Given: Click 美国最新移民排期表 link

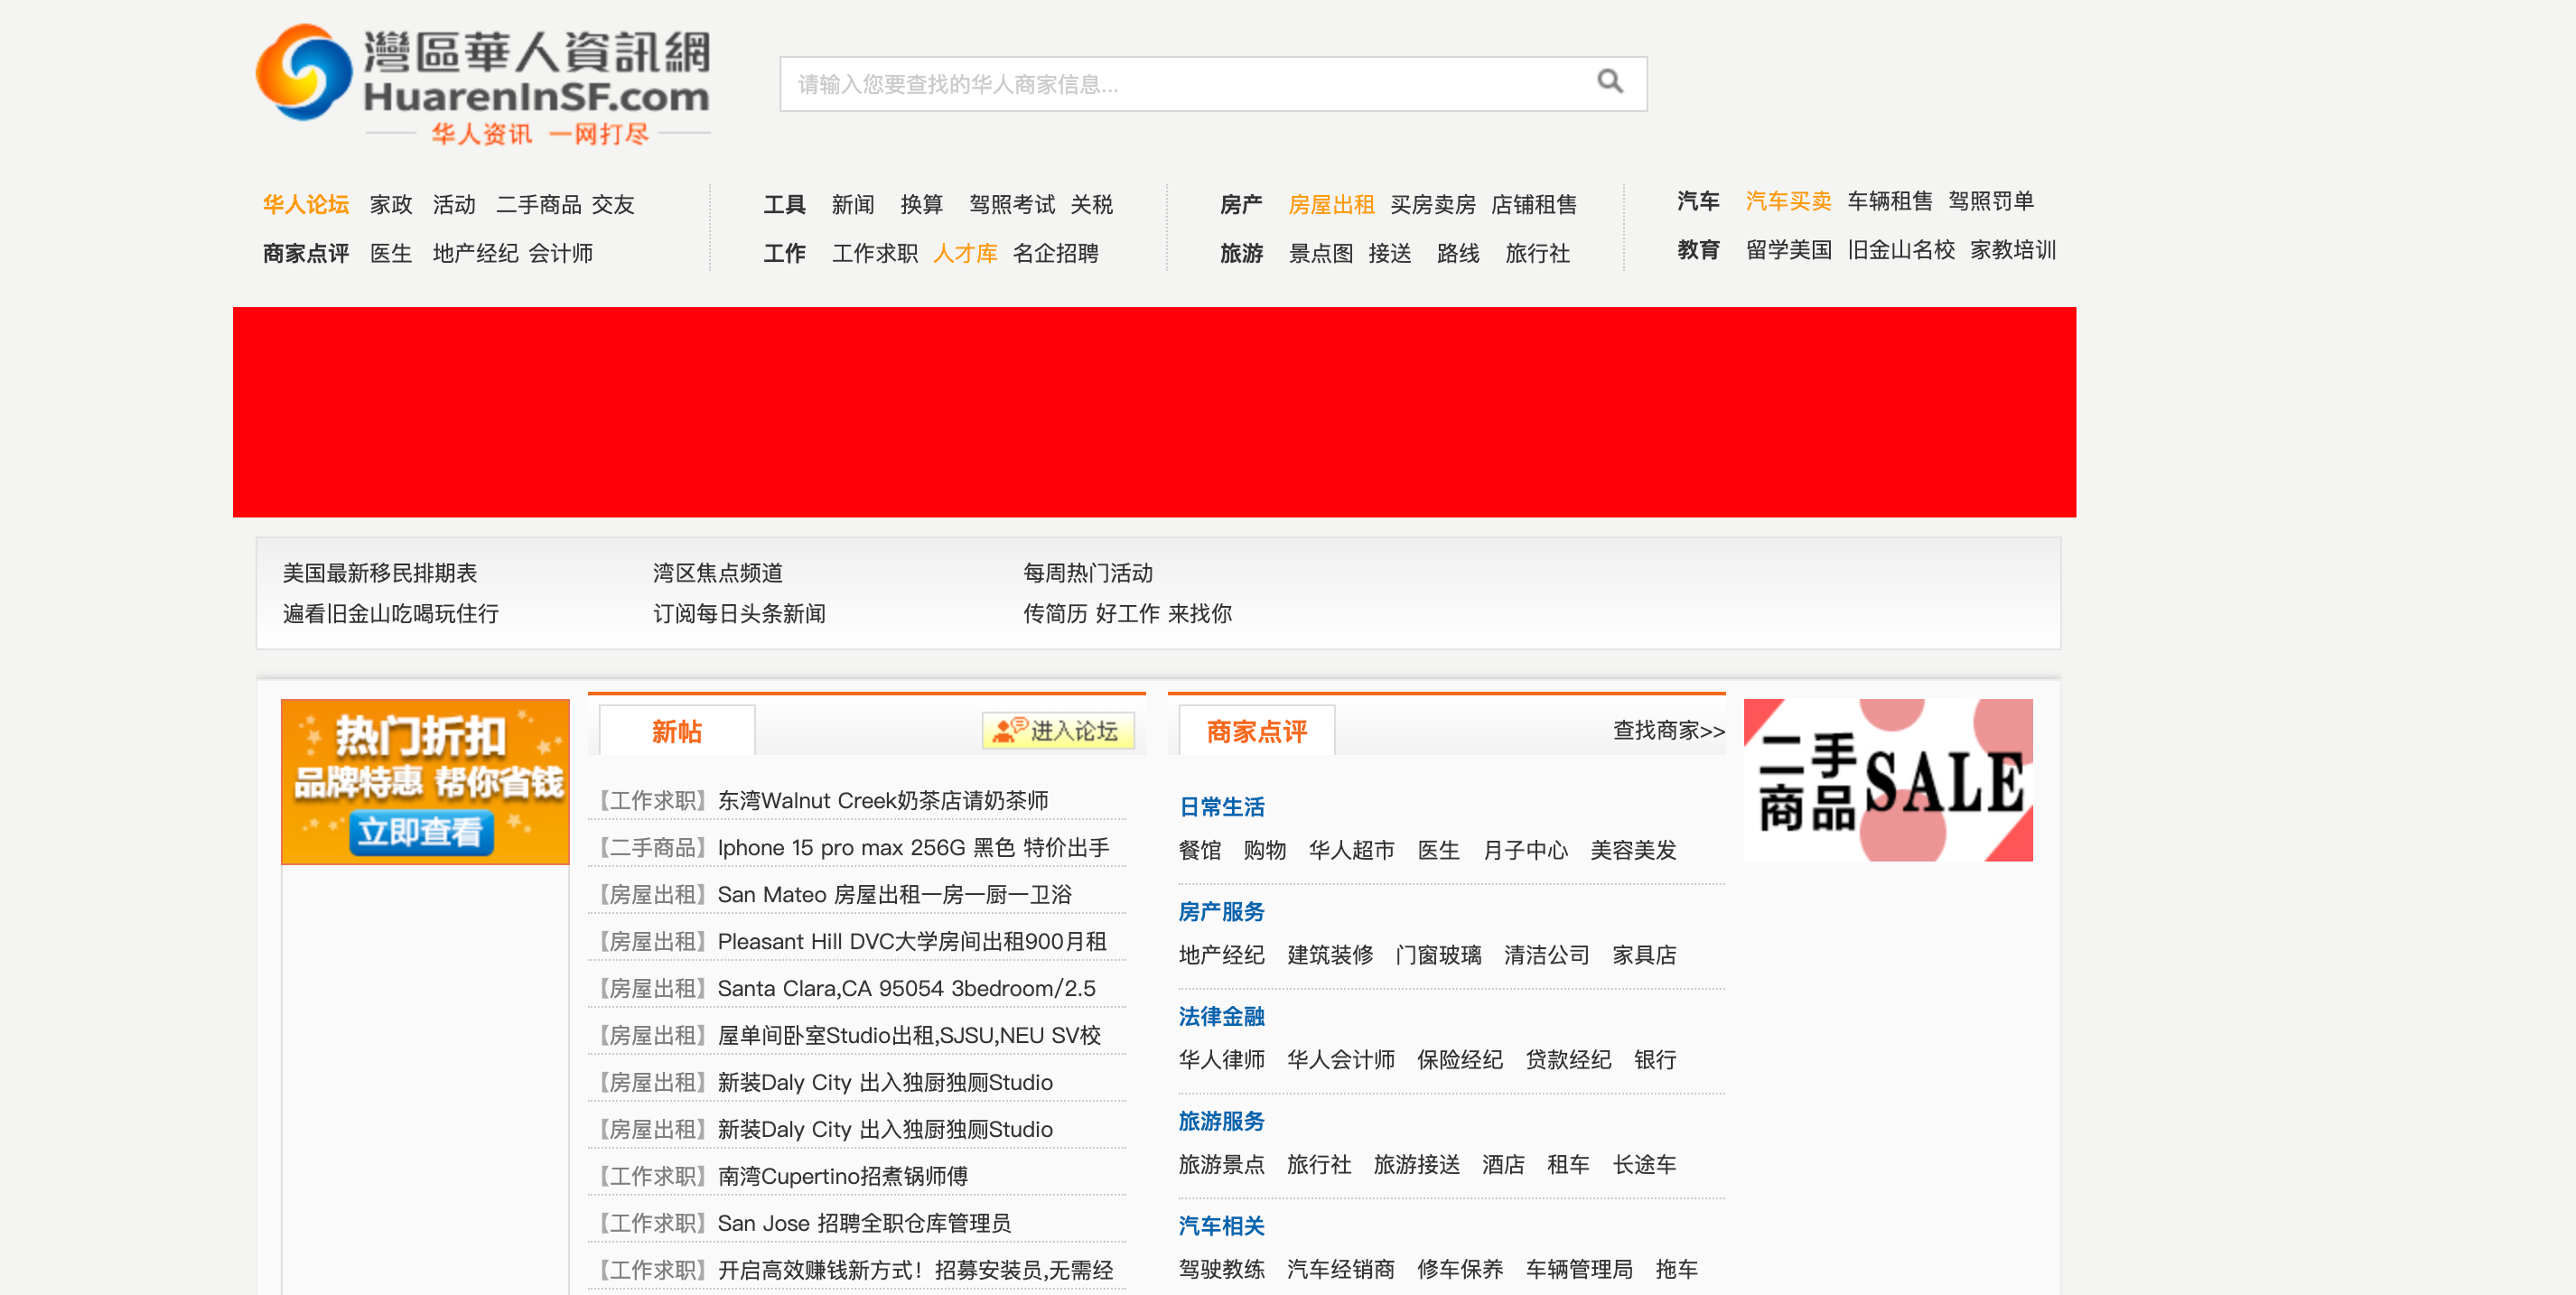Looking at the screenshot, I should (380, 573).
